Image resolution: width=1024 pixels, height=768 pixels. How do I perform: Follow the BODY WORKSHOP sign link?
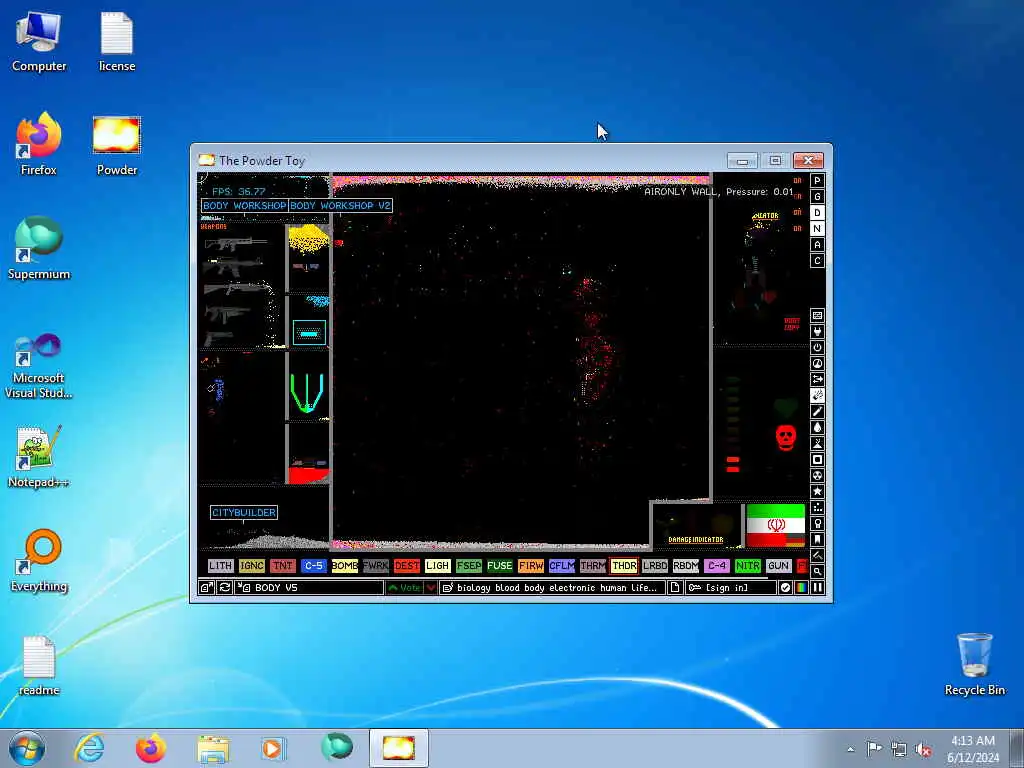244,206
